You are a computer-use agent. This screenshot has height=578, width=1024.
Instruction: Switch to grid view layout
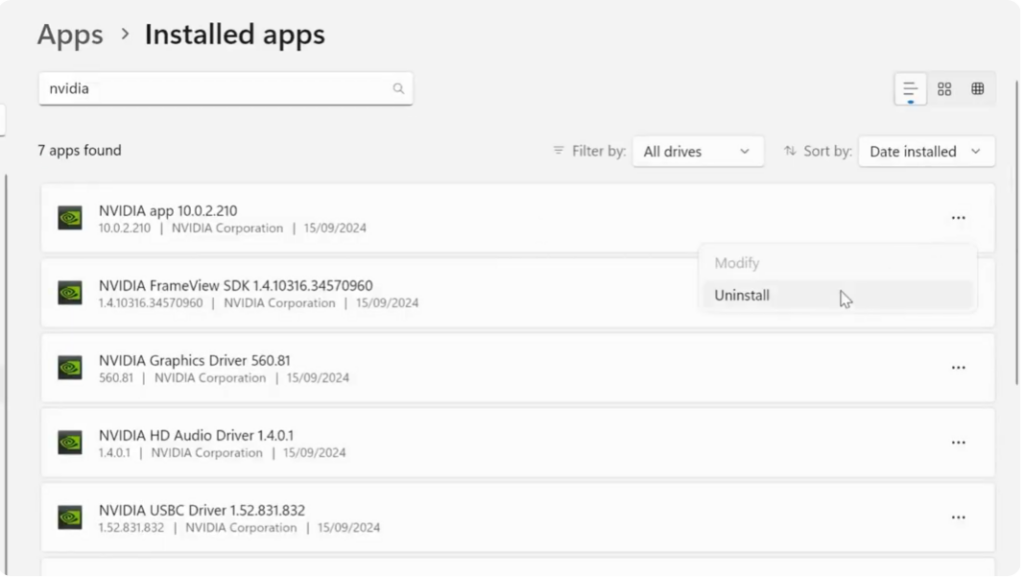click(944, 89)
